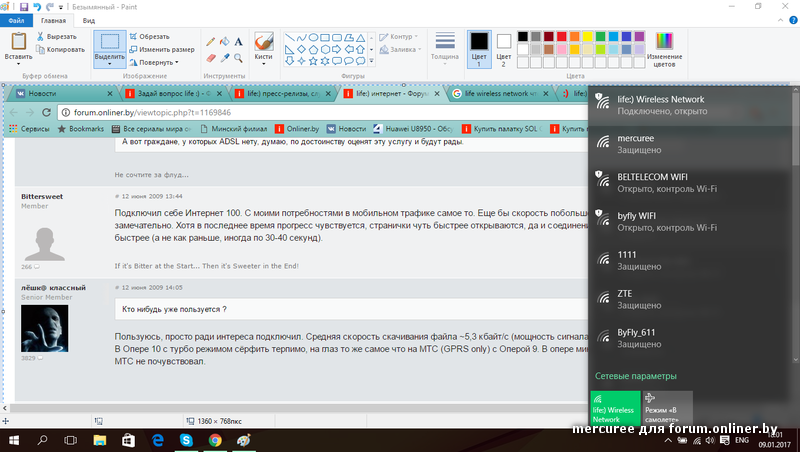
Task: Select the Eraser tool
Action: [x=210, y=58]
